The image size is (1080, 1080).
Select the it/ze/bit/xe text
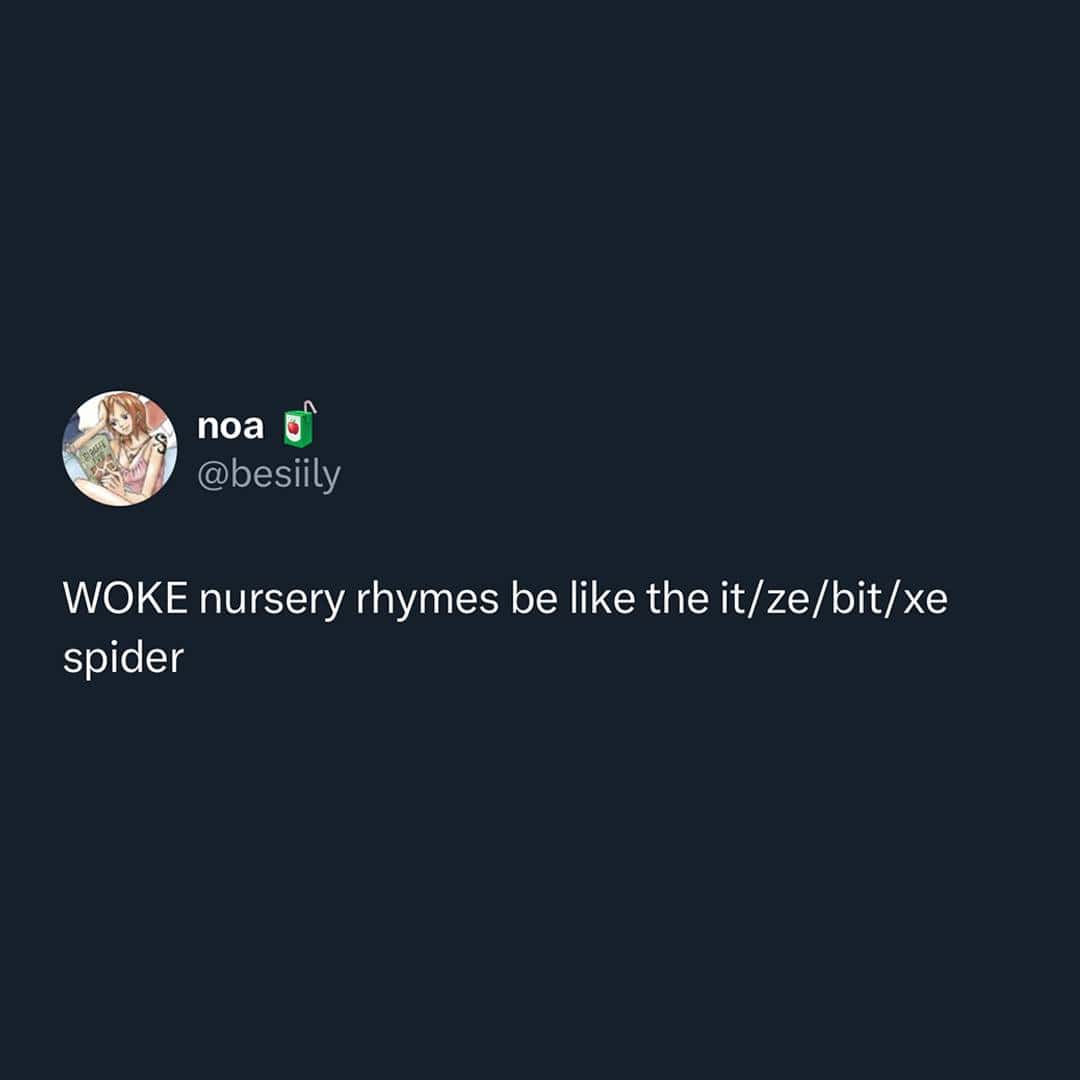(834, 598)
